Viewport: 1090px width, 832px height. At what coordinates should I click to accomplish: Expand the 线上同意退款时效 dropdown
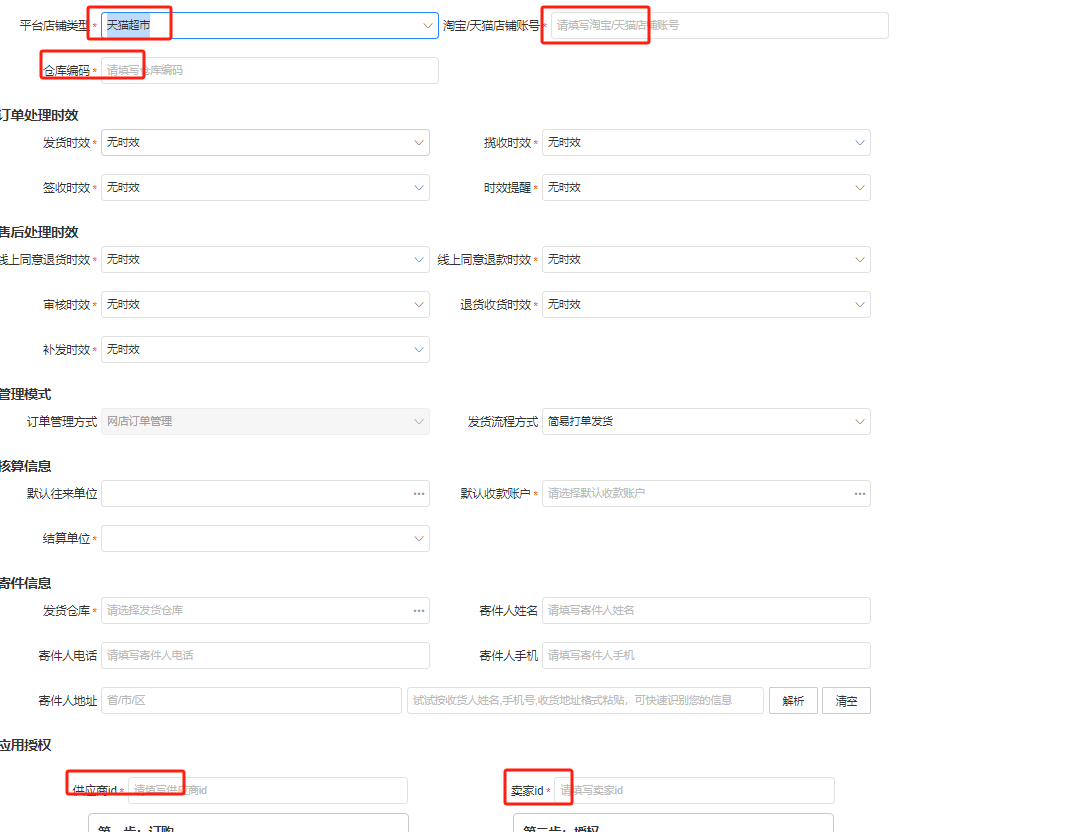706,259
